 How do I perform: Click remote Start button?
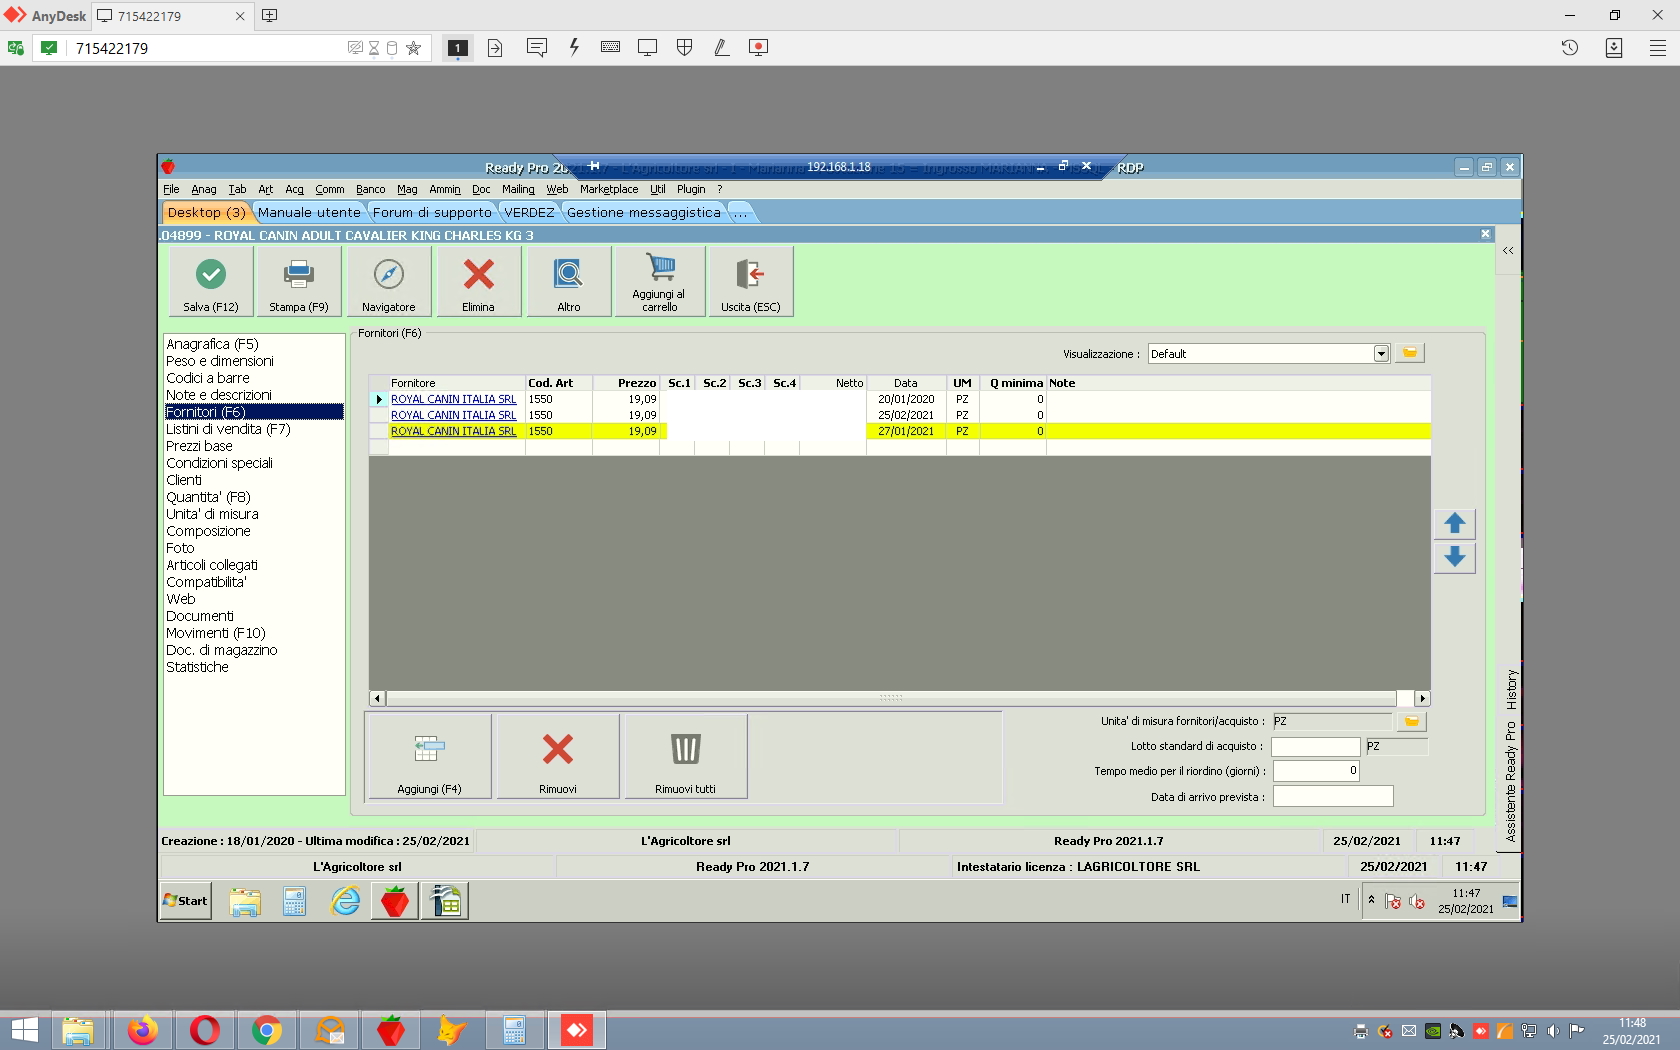click(x=186, y=900)
